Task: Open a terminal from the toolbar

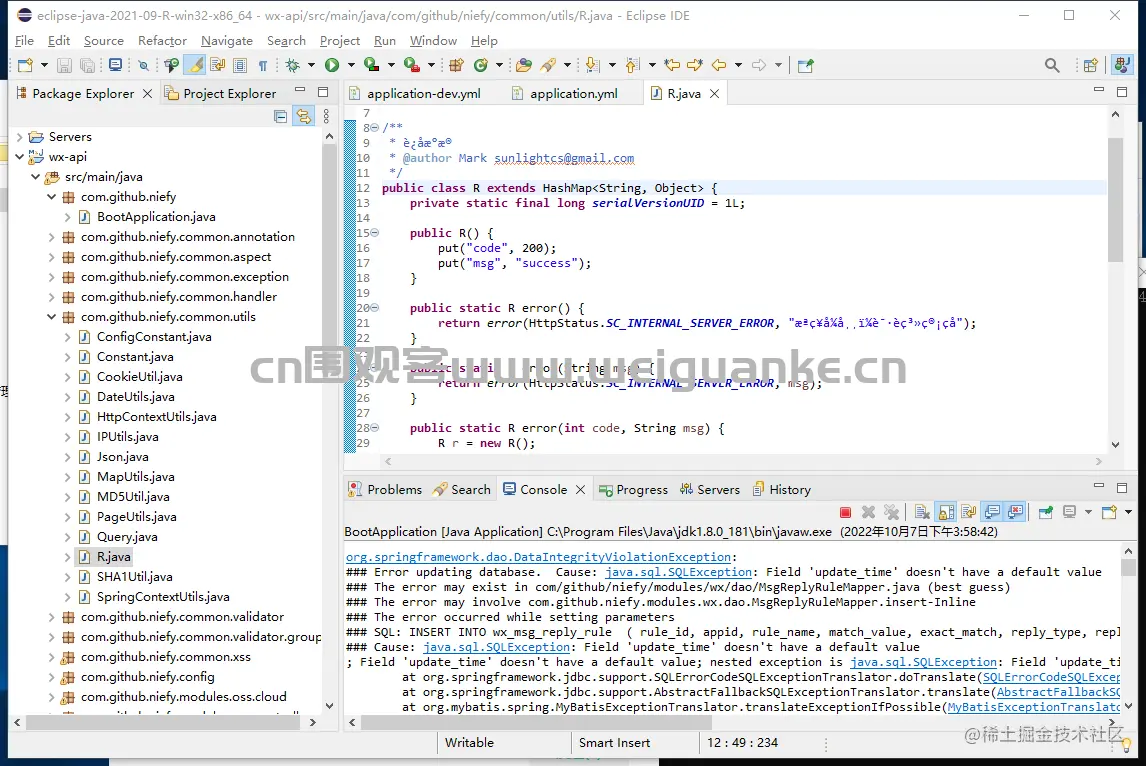Action: (x=115, y=64)
